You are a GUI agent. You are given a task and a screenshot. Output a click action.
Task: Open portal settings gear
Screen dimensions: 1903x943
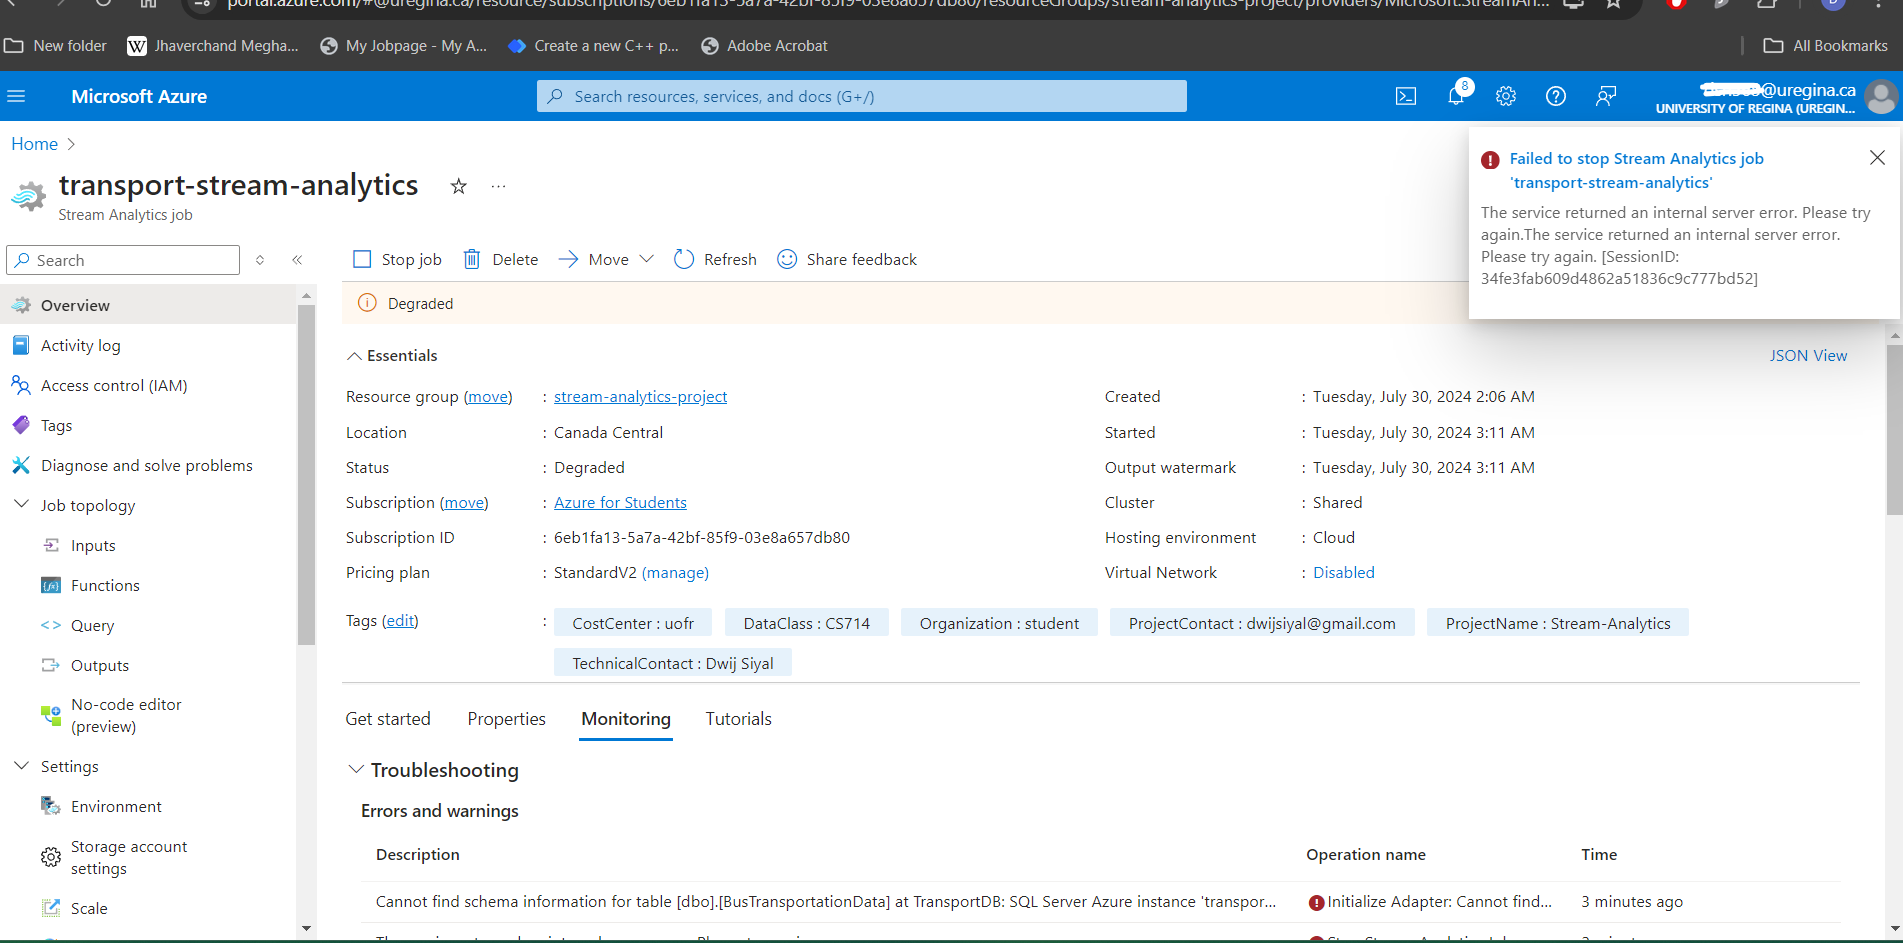coord(1506,96)
